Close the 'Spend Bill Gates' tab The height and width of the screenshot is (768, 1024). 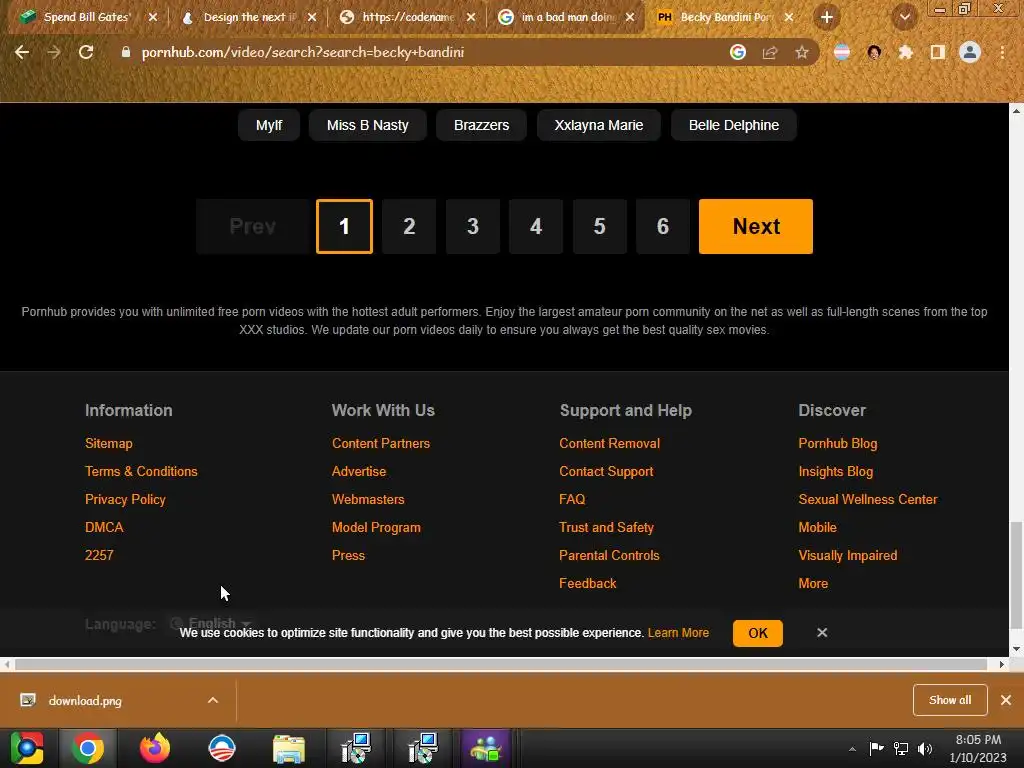pyautogui.click(x=153, y=17)
